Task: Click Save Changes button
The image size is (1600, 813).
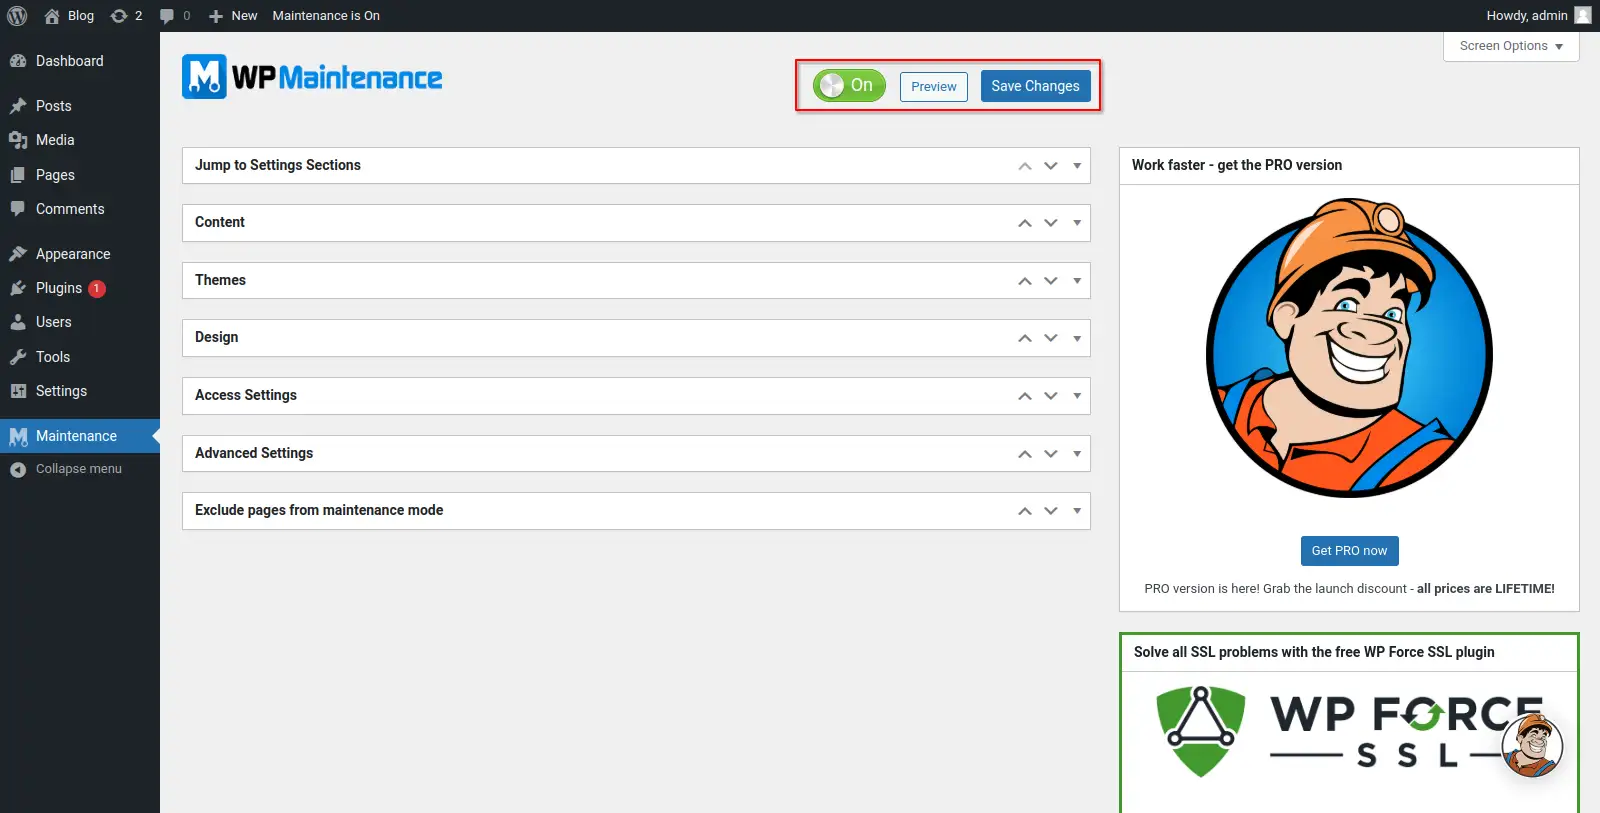Action: click(x=1035, y=86)
